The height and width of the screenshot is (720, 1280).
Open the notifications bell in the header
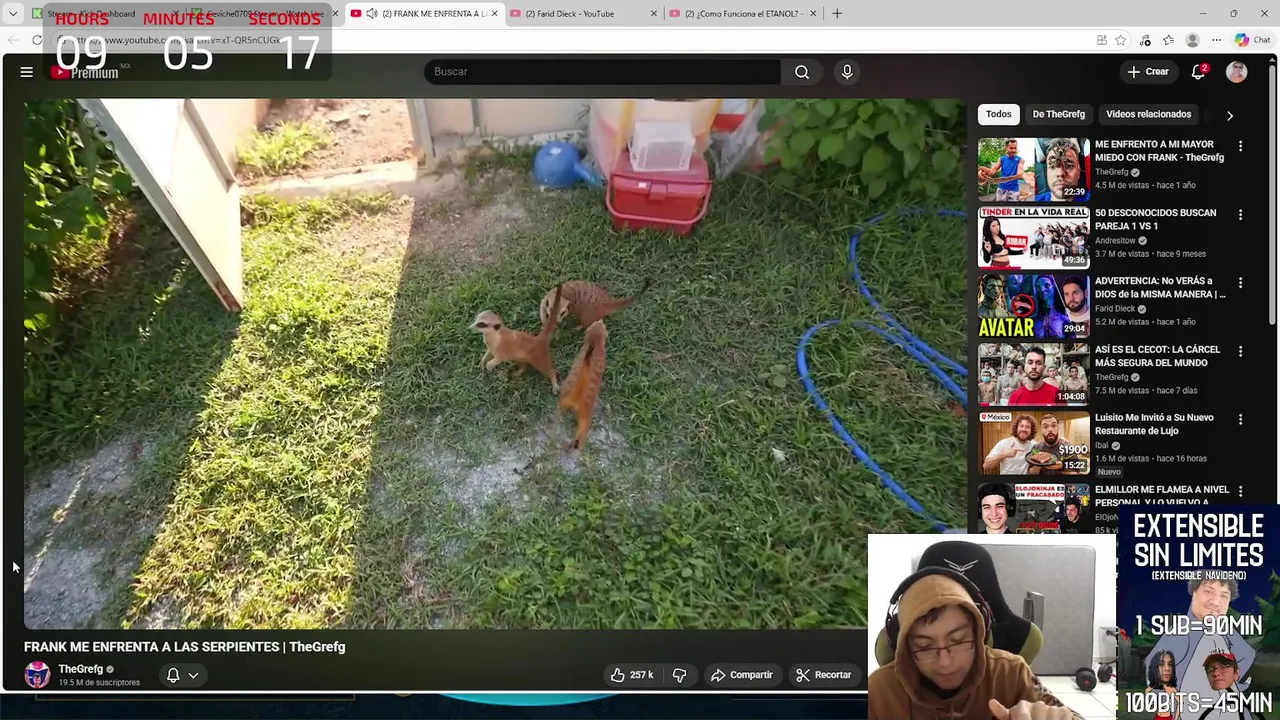pos(1198,72)
